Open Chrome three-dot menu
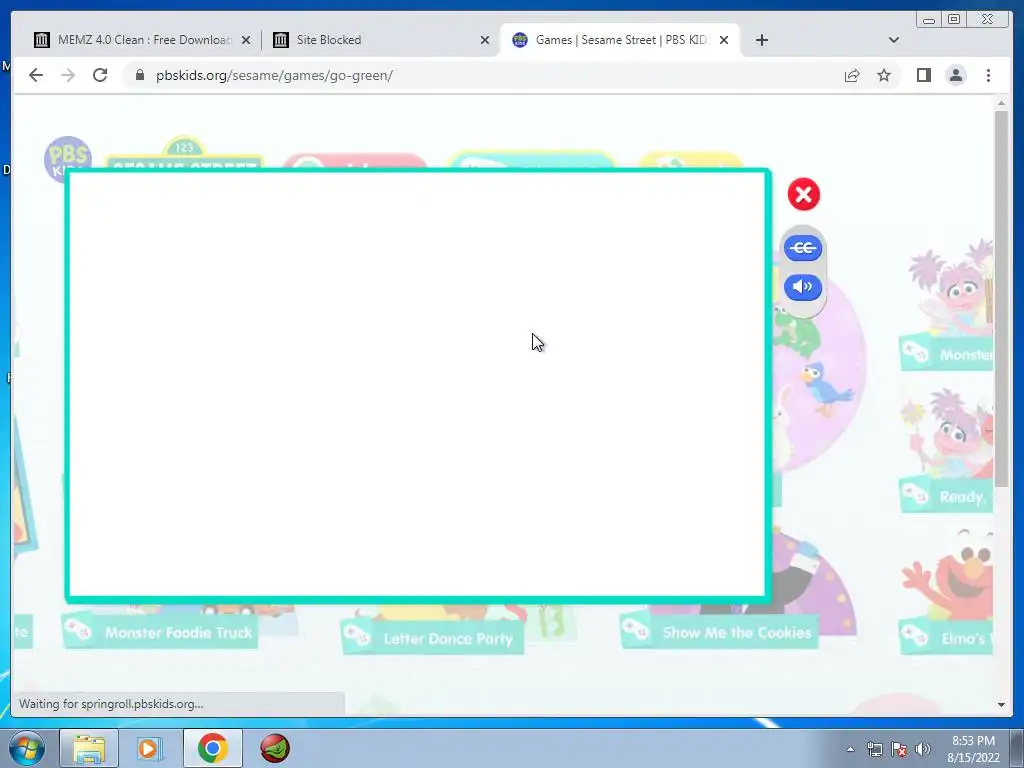1024x768 pixels. tap(988, 75)
